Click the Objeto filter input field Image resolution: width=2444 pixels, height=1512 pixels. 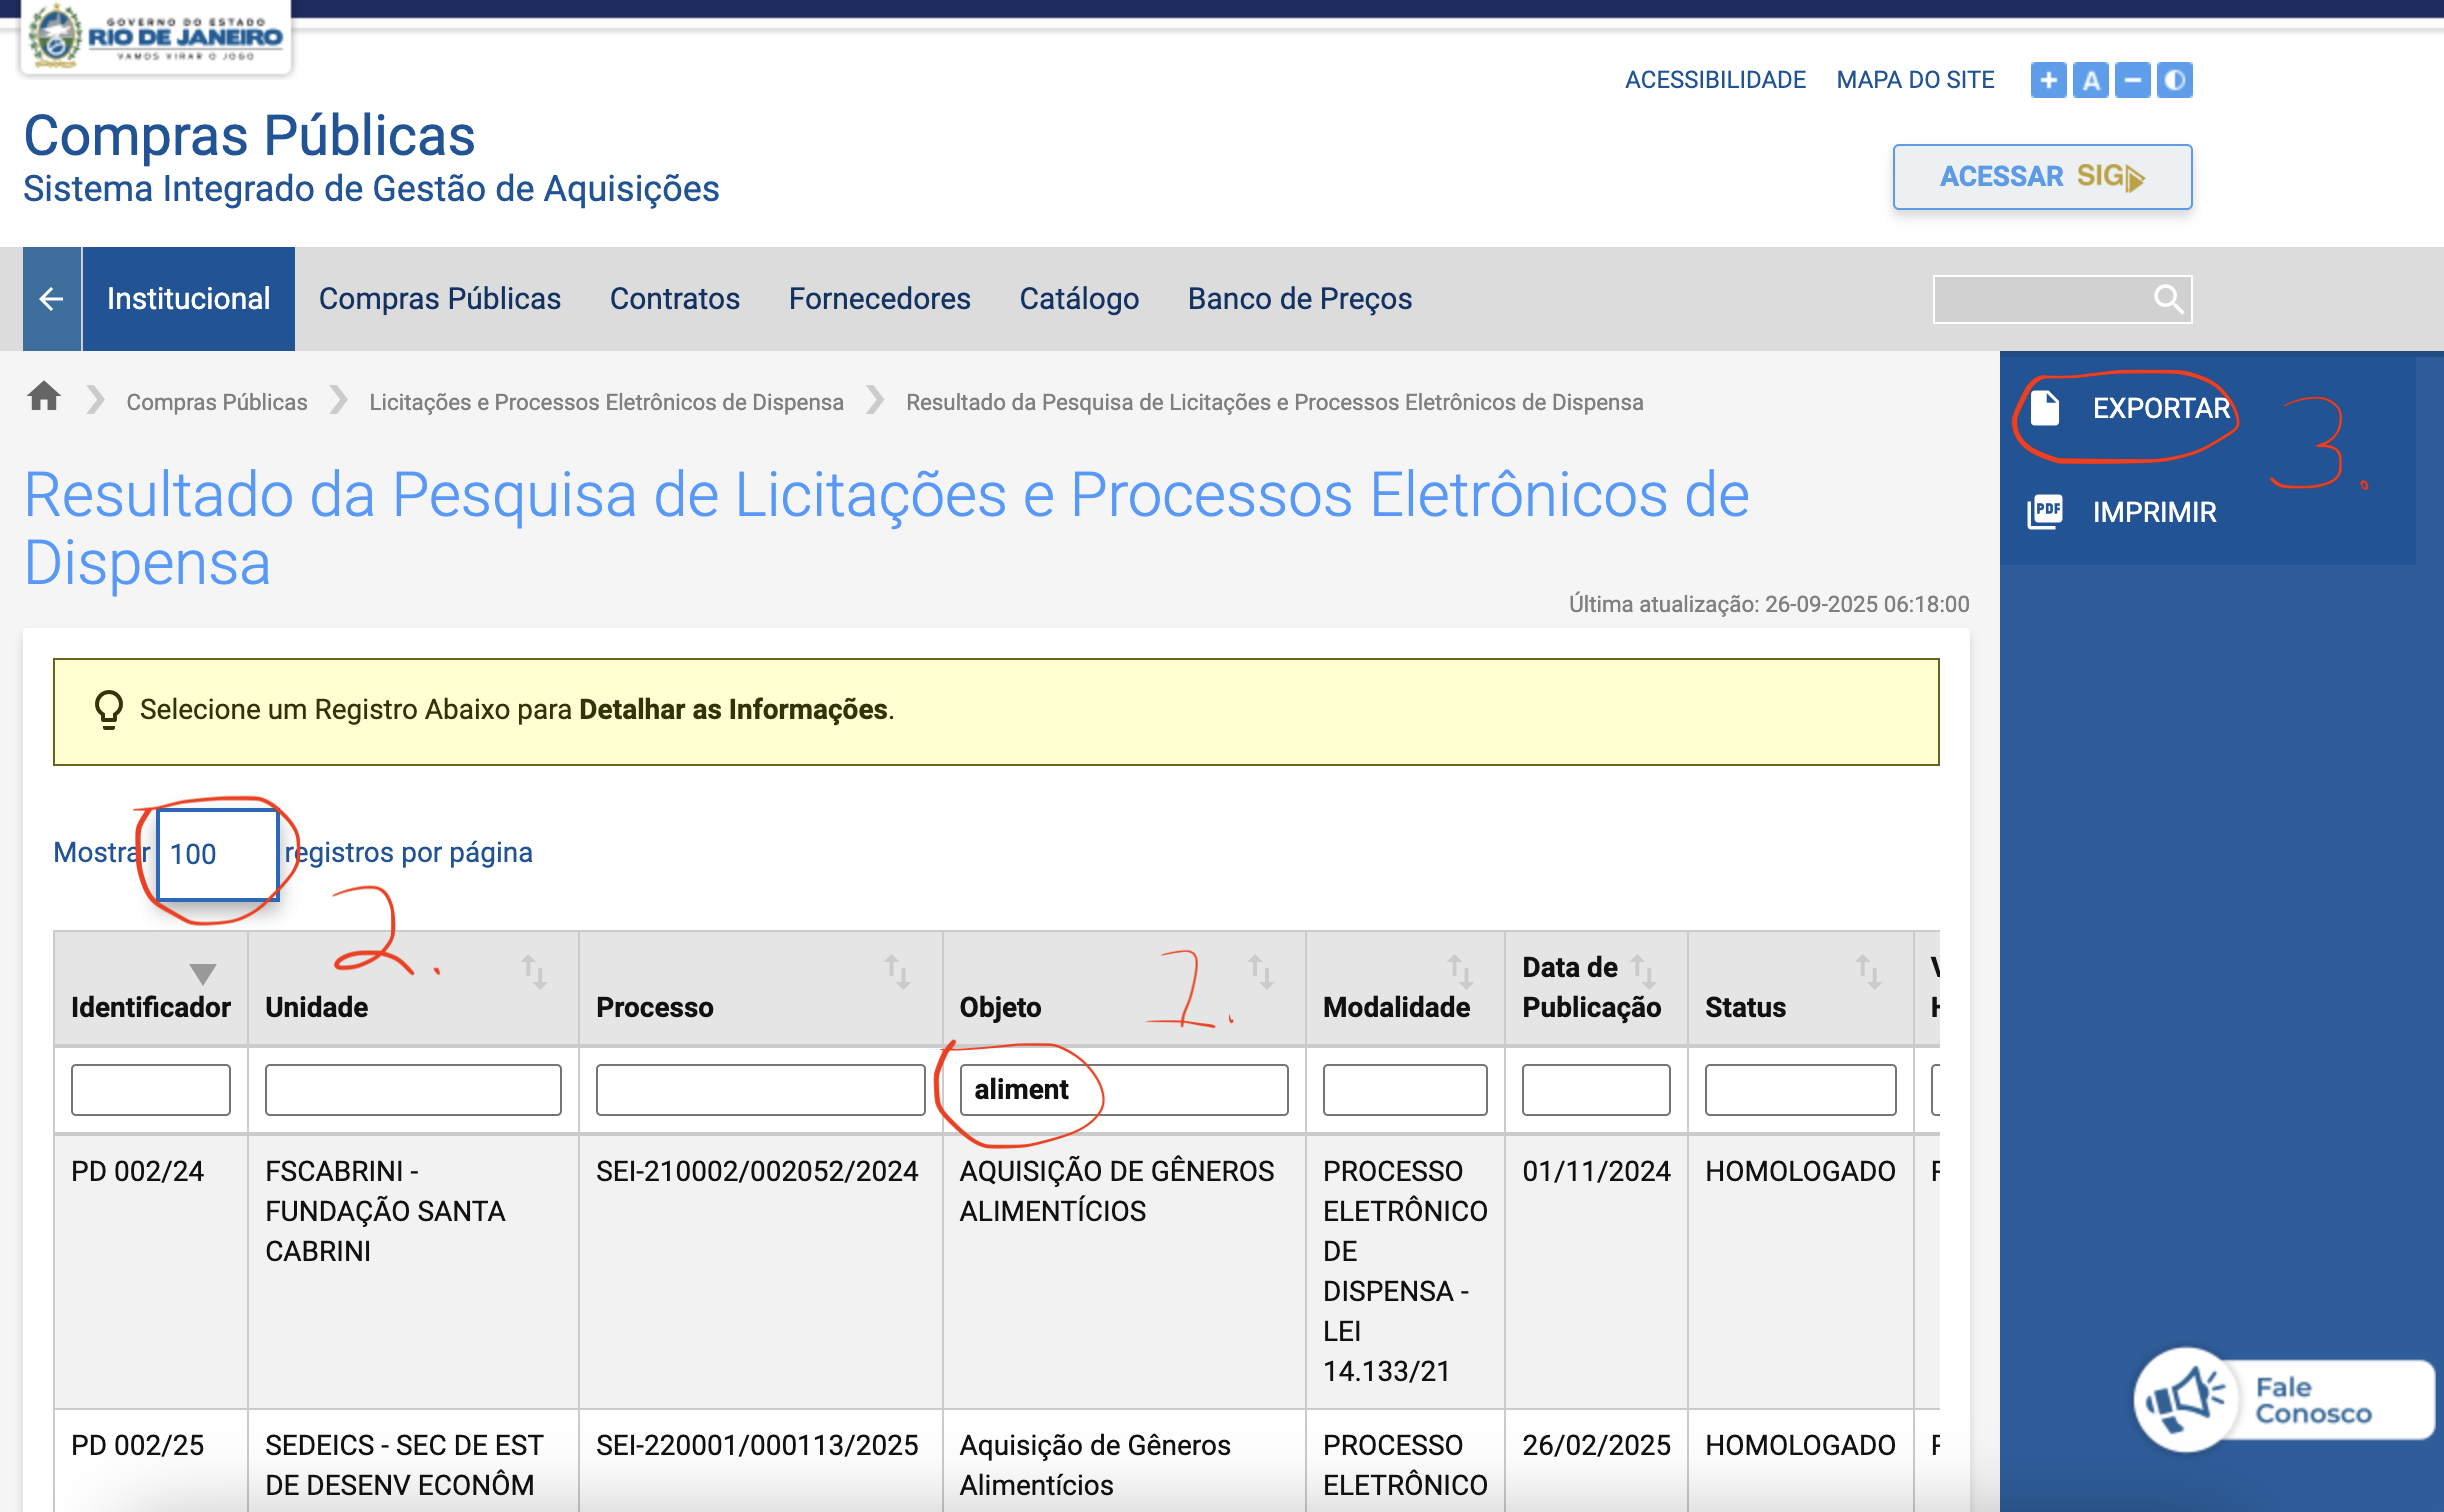[1123, 1089]
